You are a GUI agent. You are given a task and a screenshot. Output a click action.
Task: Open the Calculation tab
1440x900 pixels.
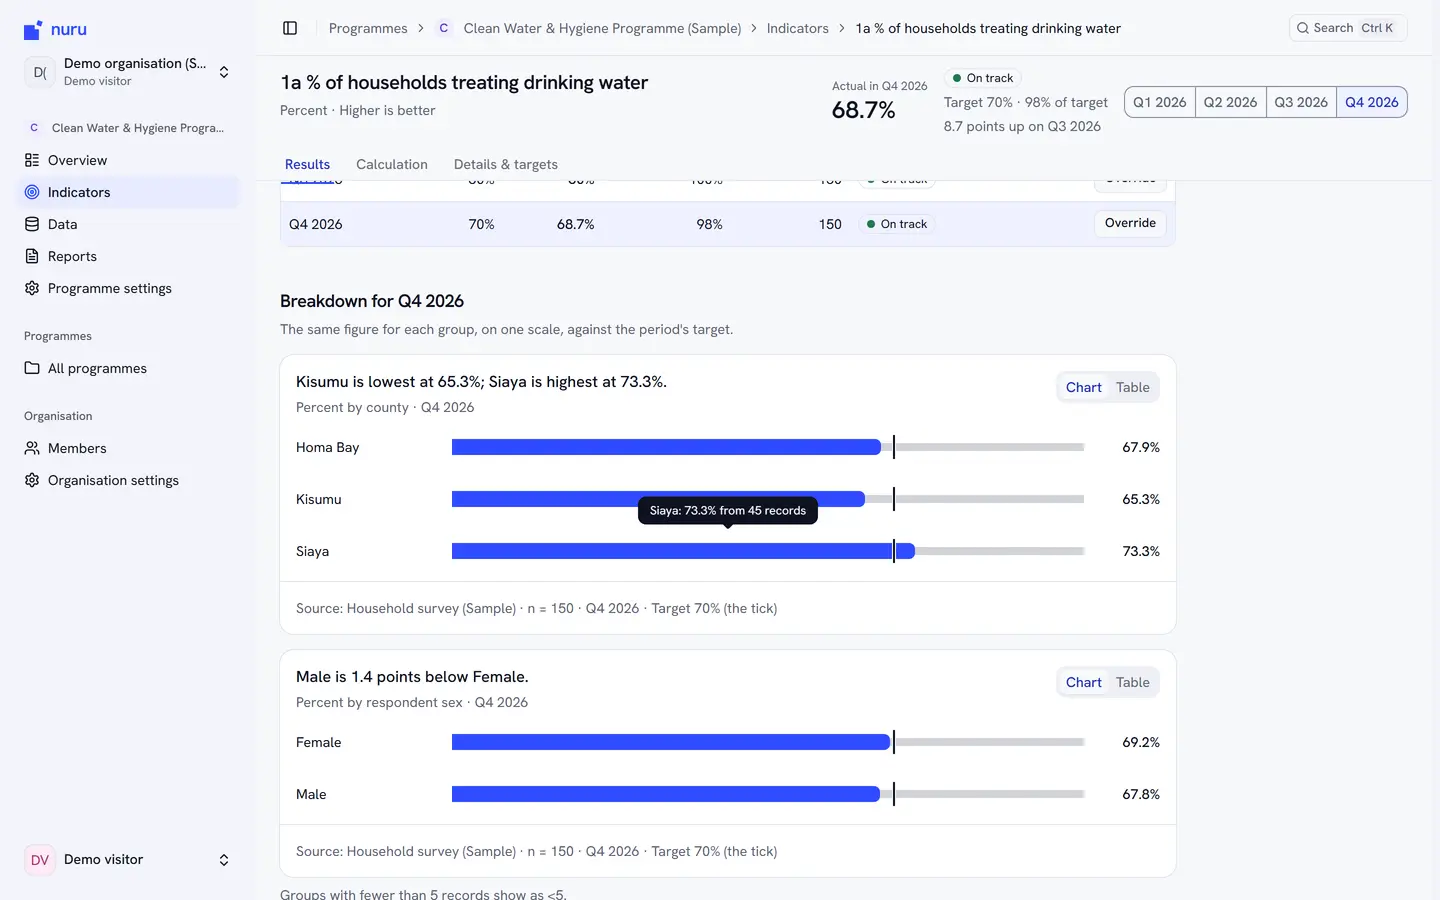point(392,165)
